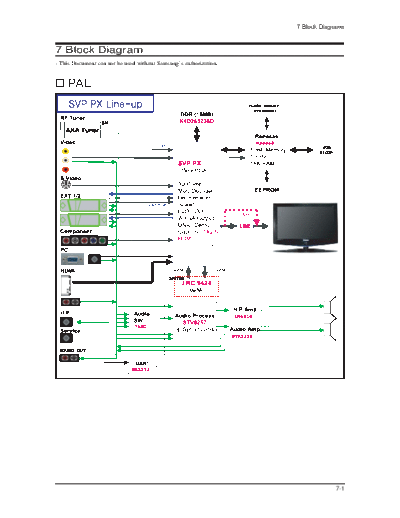Click the red audio RCA jack under Video
The image size is (400, 518).
(66, 170)
